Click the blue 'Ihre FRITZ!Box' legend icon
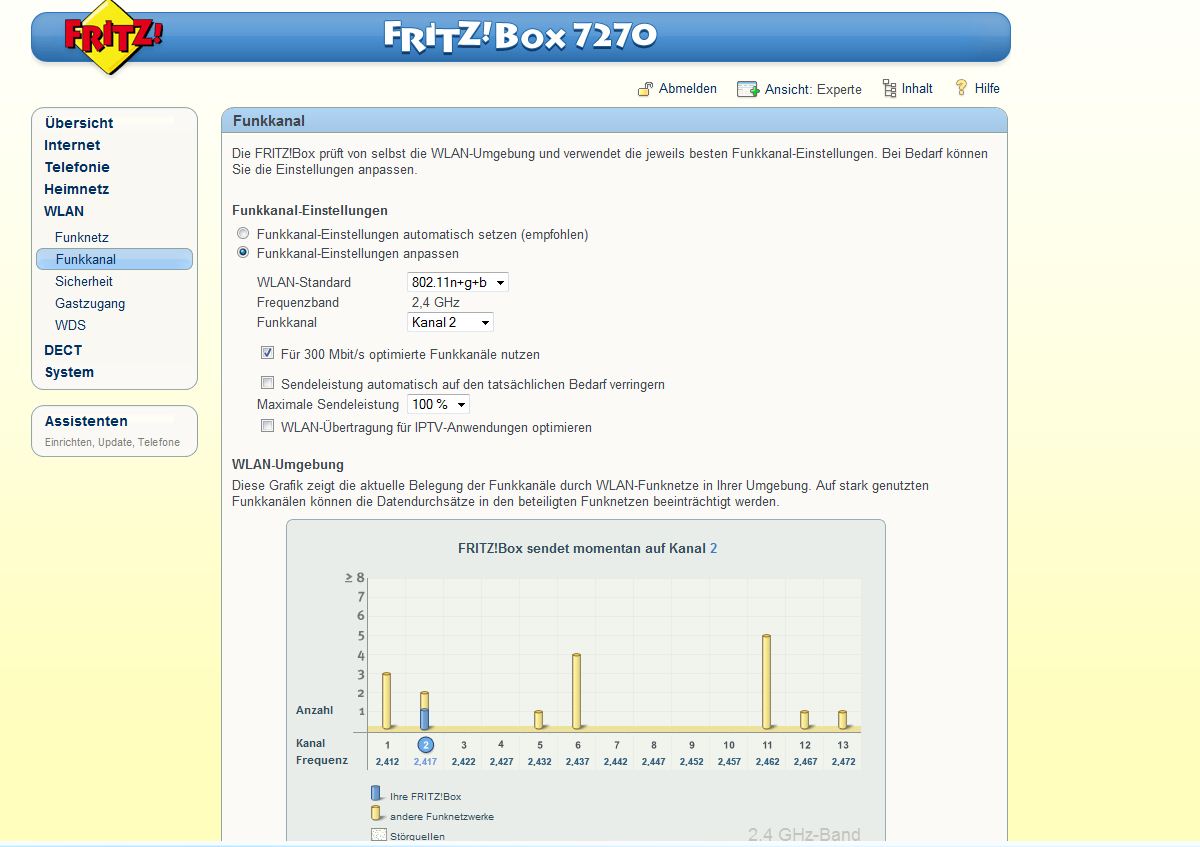Screen dimensions: 1200x847 [x=376, y=794]
